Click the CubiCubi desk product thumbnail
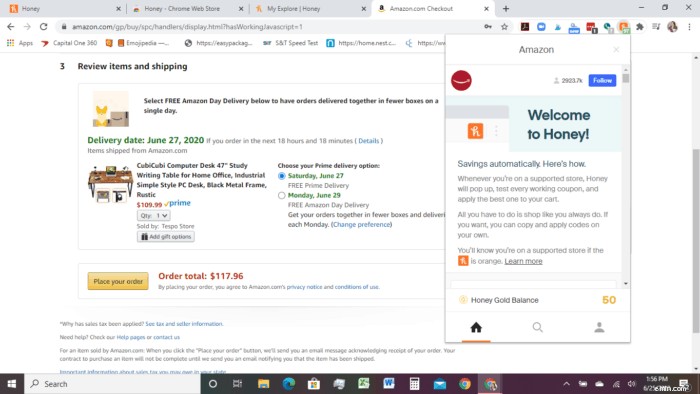 tap(110, 184)
